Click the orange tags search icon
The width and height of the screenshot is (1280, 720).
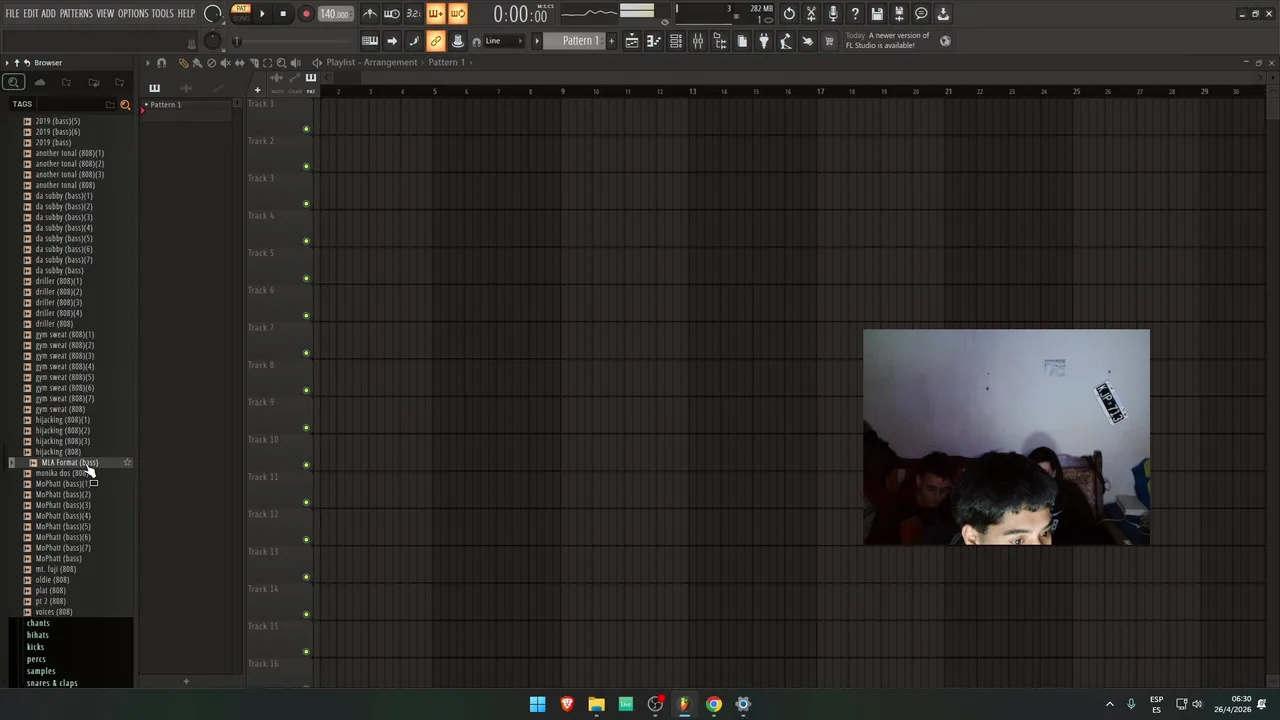point(125,104)
